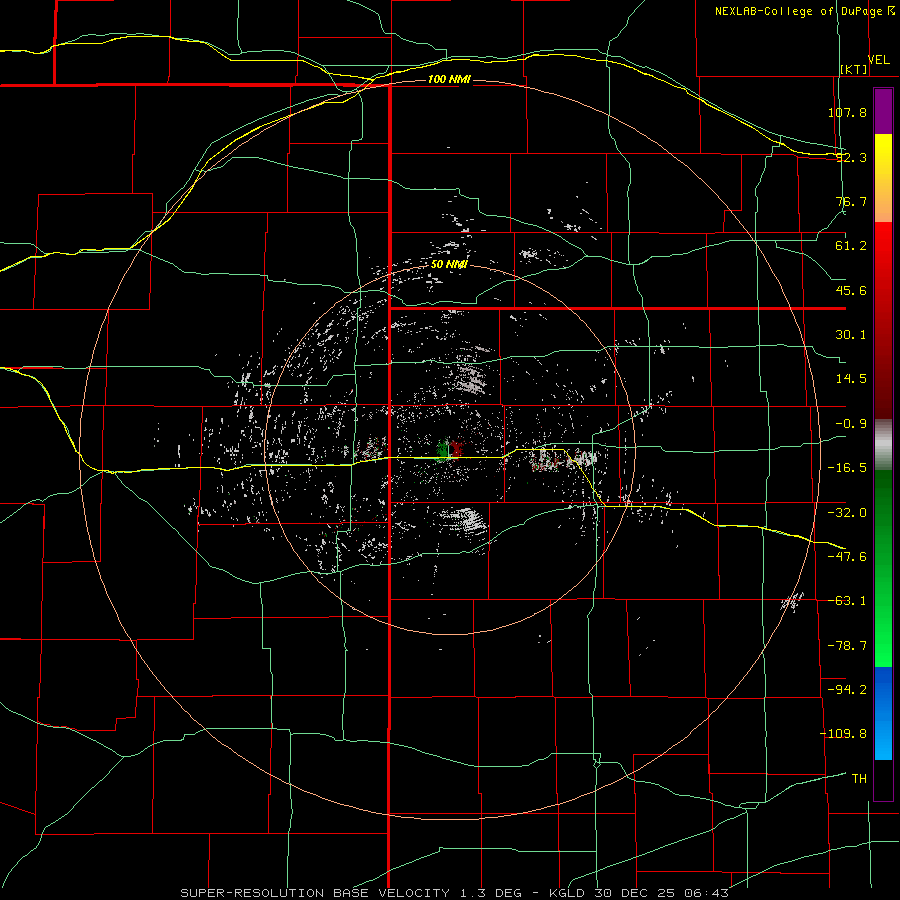This screenshot has height=900, width=900.
Task: Select the 107.8 velocity scale value
Action: [847, 112]
